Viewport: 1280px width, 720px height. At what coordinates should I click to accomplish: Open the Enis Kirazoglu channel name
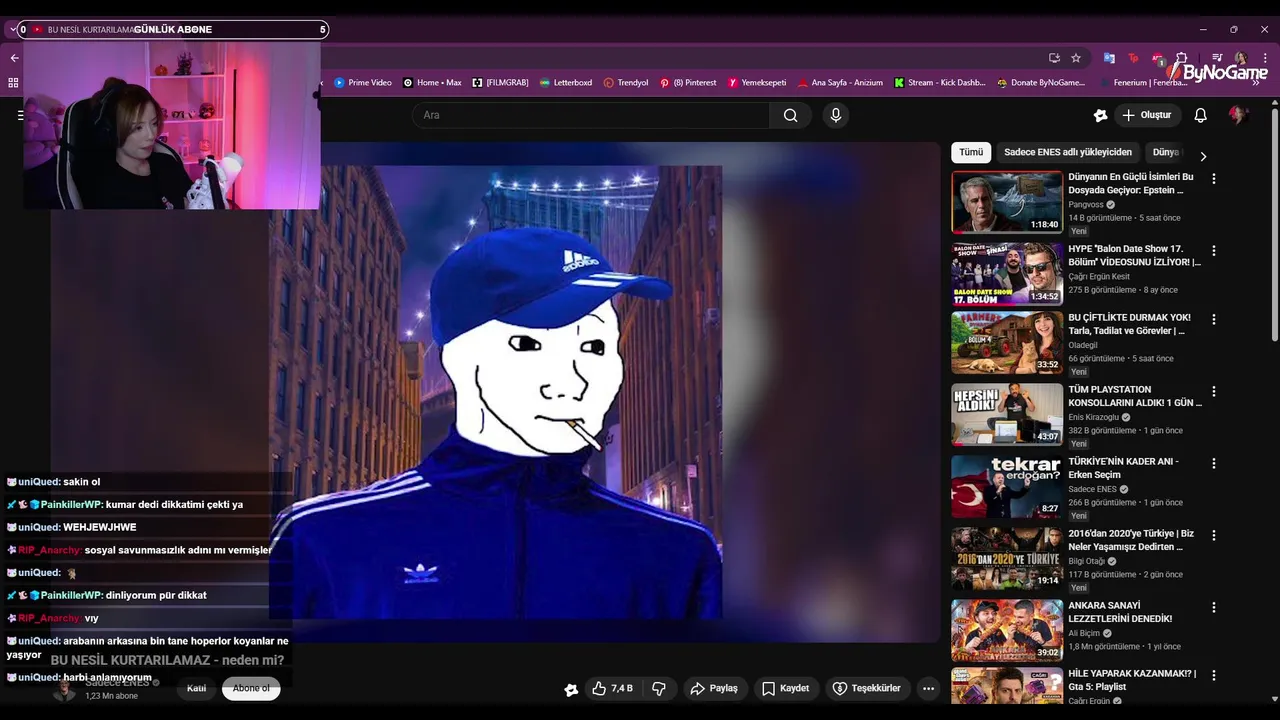[x=1093, y=417]
